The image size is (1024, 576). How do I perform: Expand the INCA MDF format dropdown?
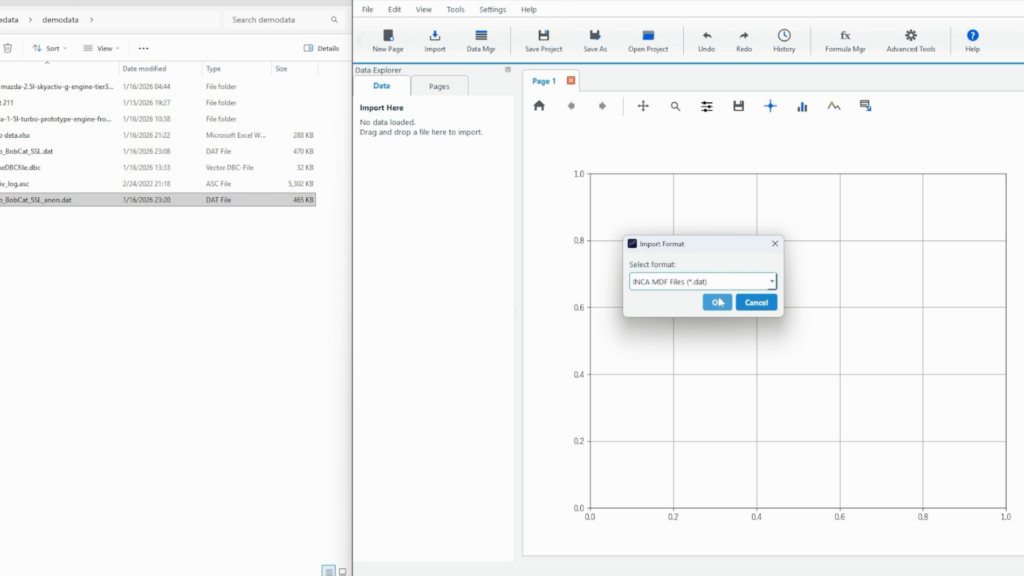[771, 282]
